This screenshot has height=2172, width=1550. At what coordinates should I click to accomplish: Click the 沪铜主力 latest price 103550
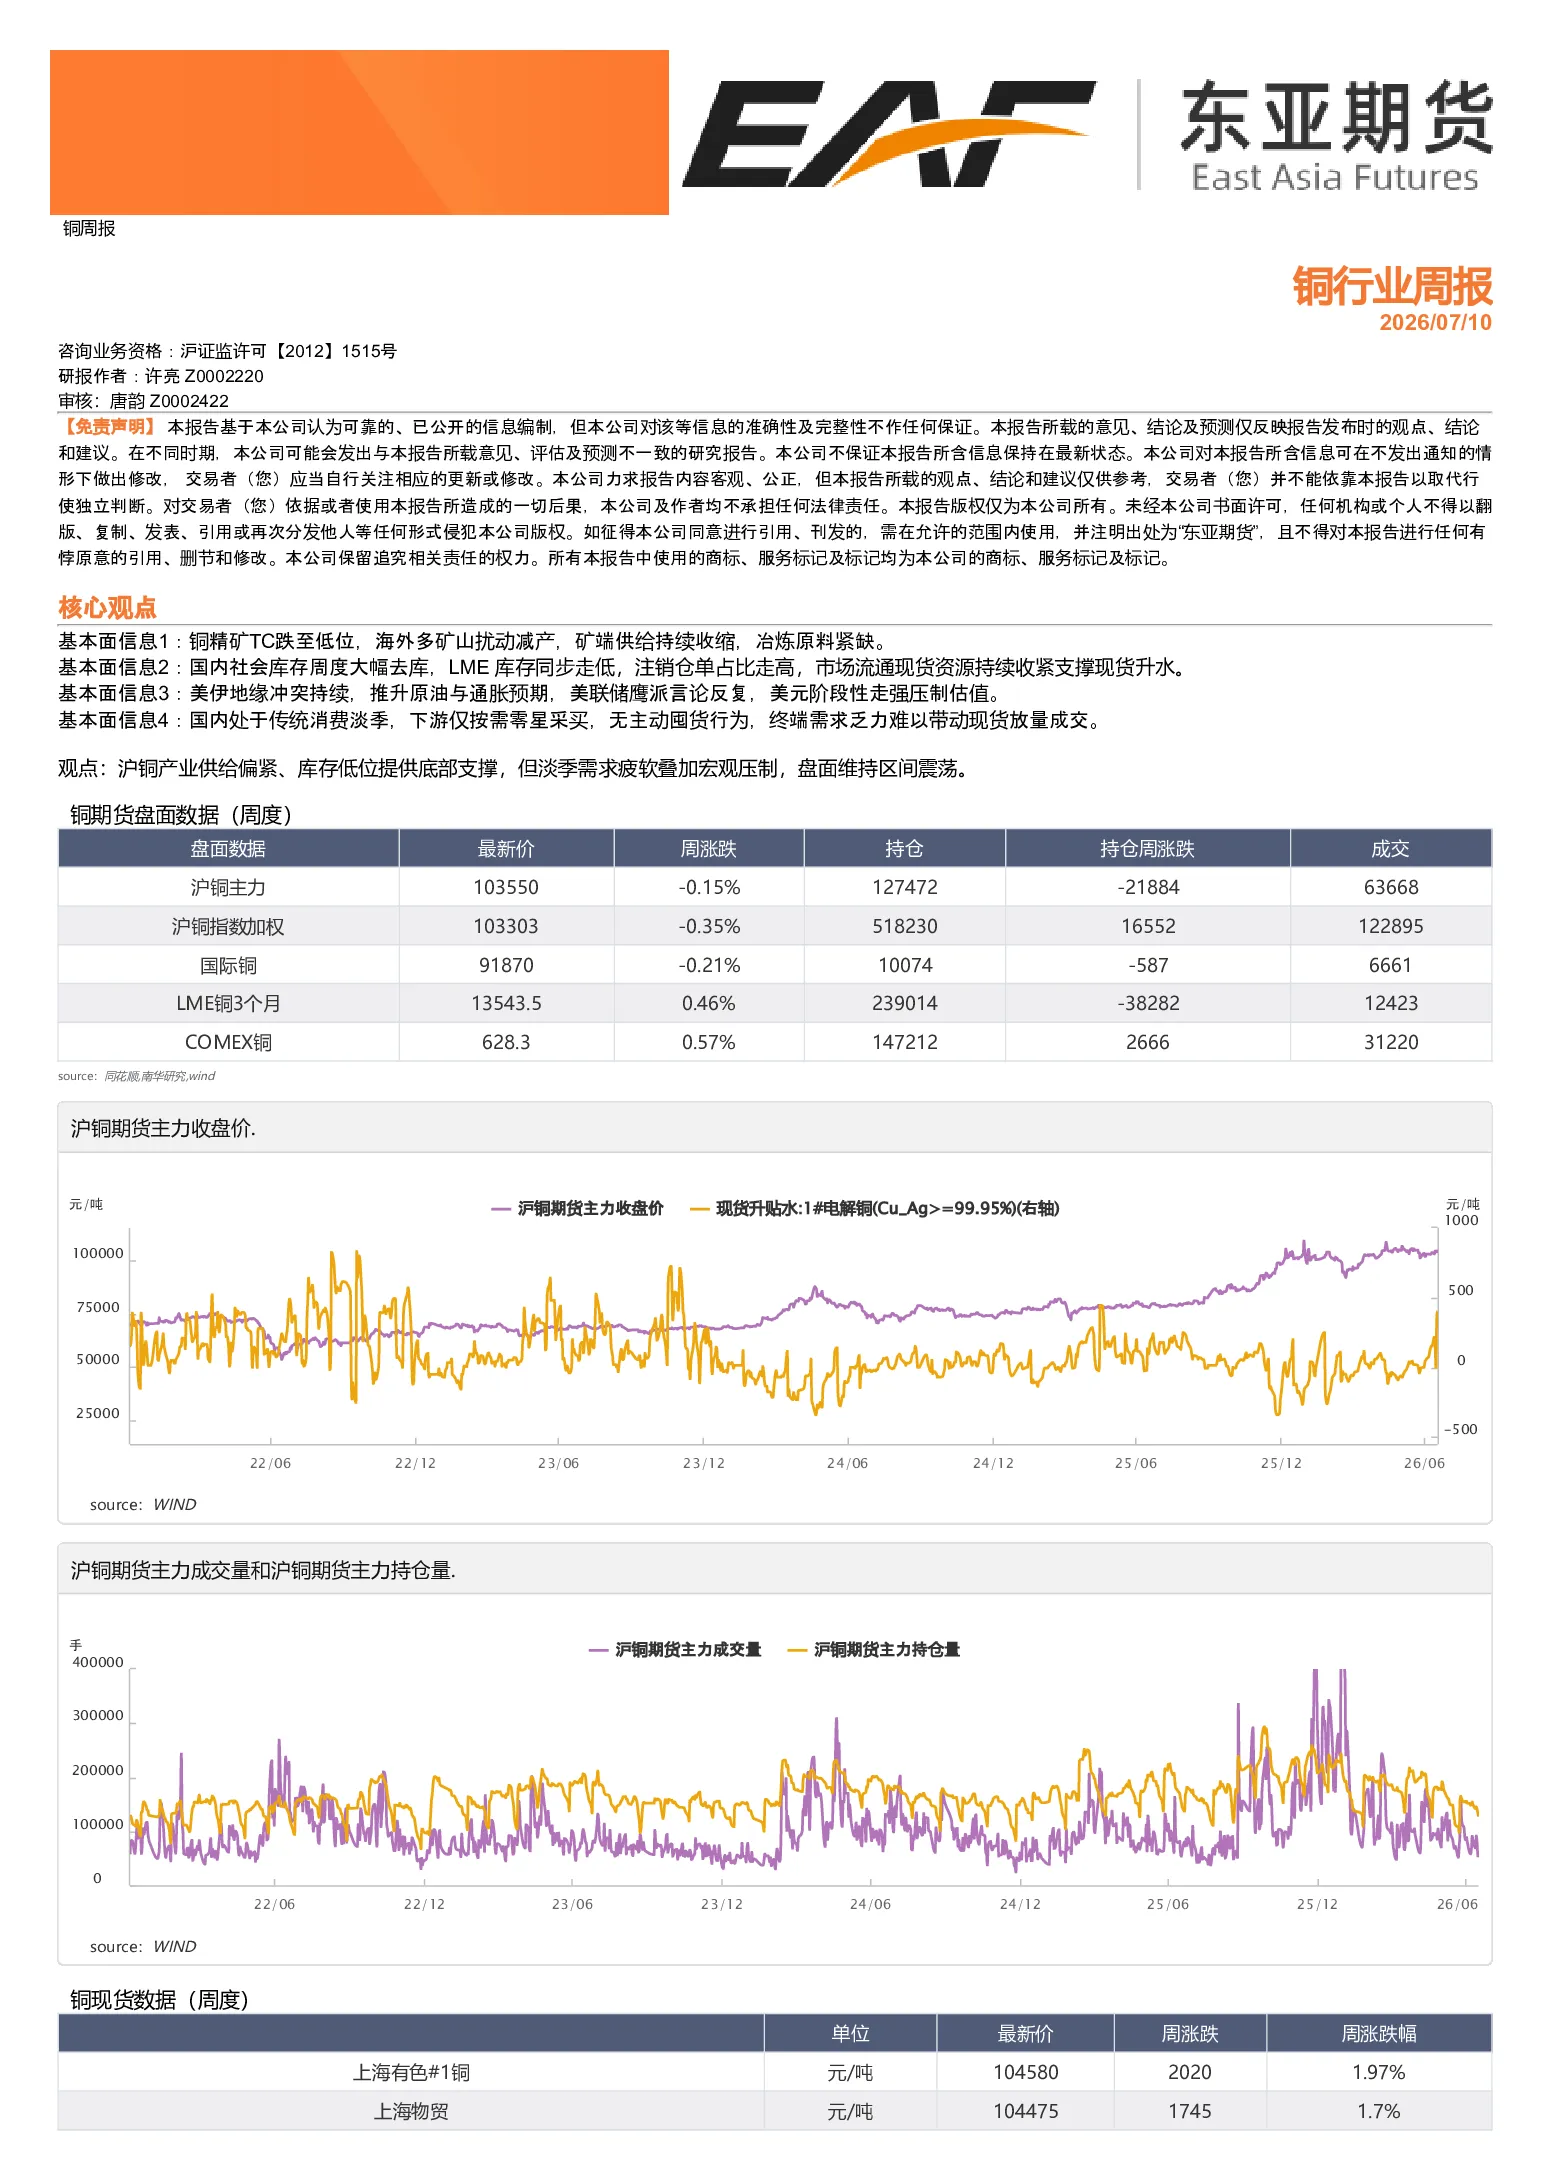click(x=506, y=887)
